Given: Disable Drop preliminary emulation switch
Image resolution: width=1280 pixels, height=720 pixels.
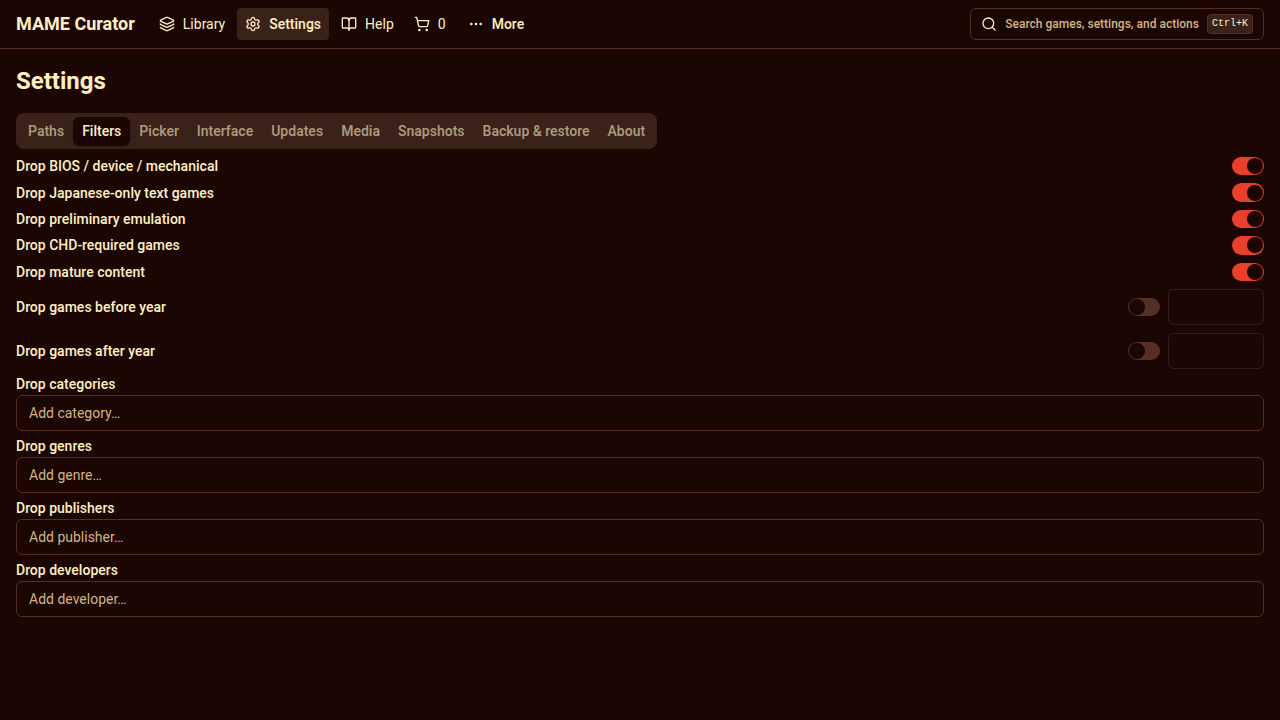Looking at the screenshot, I should click(x=1248, y=219).
